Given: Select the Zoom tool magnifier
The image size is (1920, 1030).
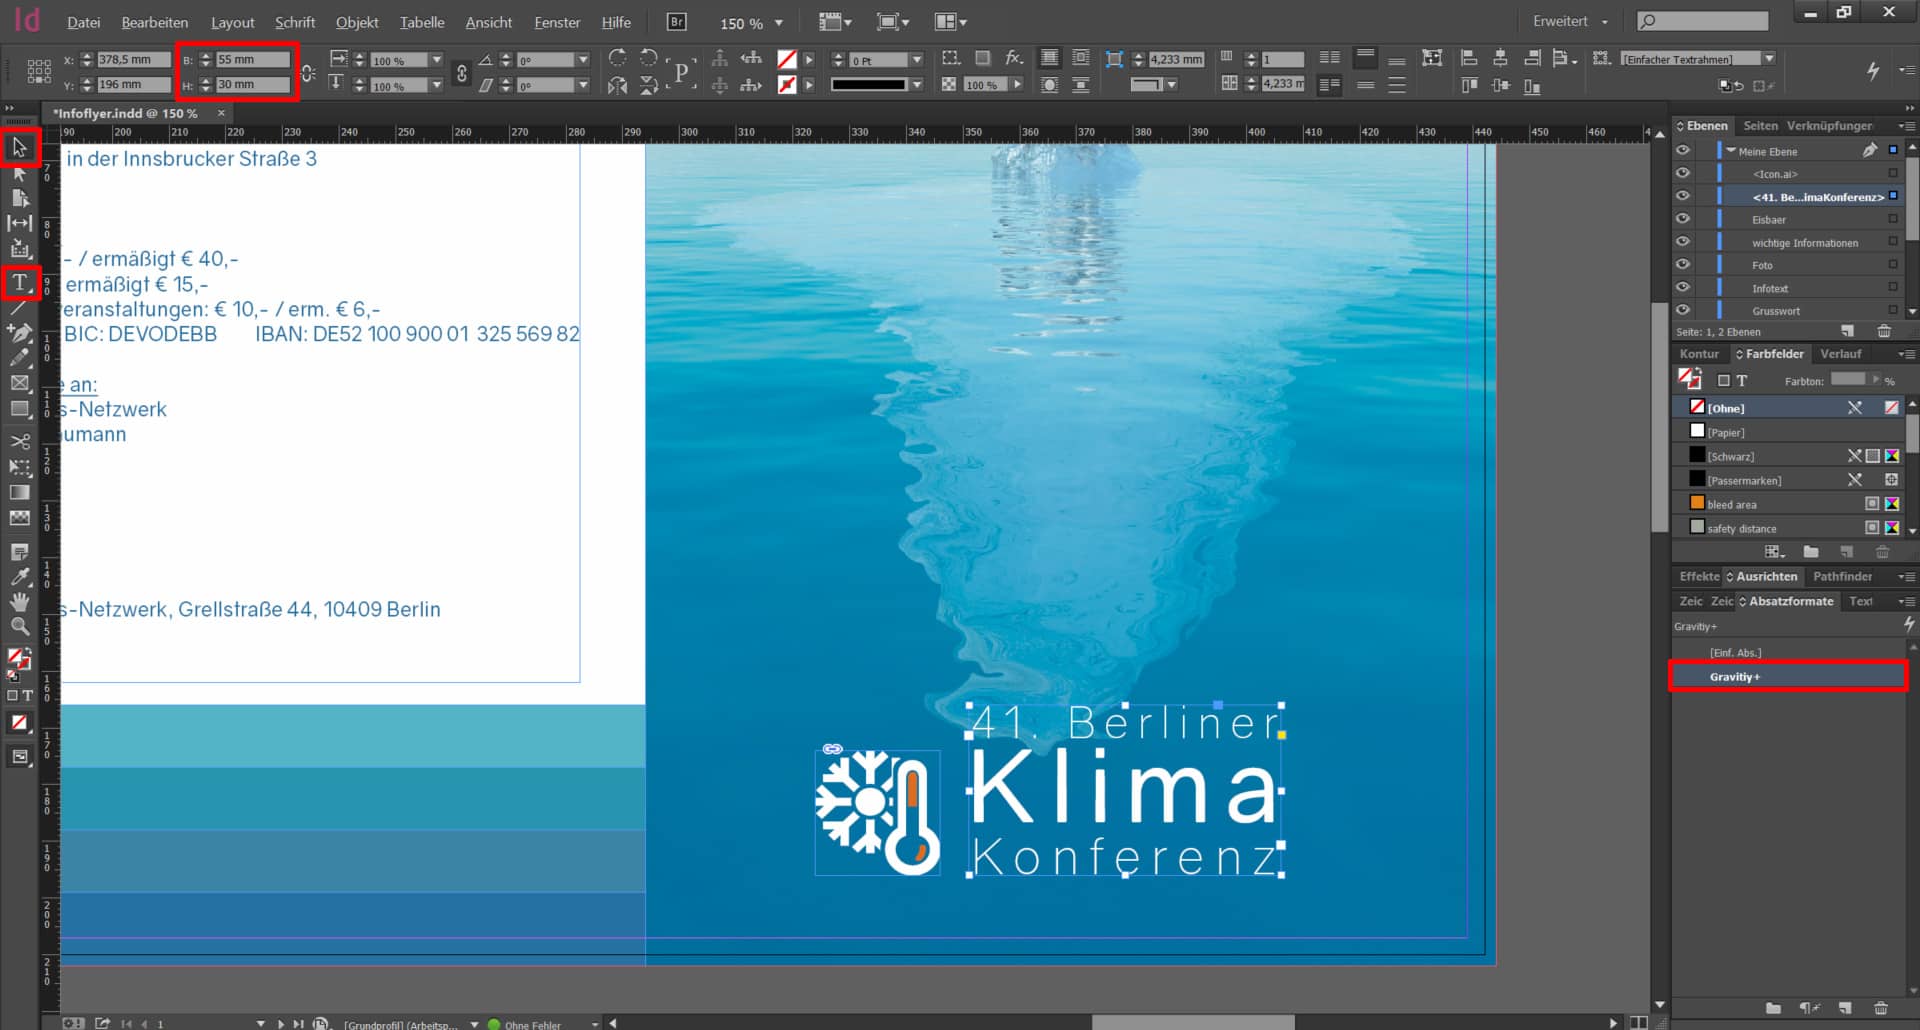Looking at the screenshot, I should point(19,627).
